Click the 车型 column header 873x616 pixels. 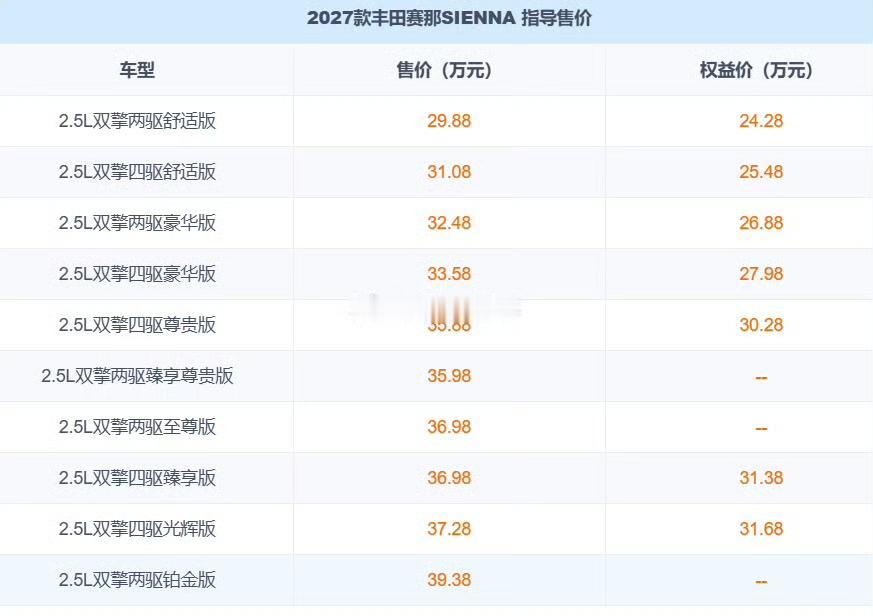point(137,70)
